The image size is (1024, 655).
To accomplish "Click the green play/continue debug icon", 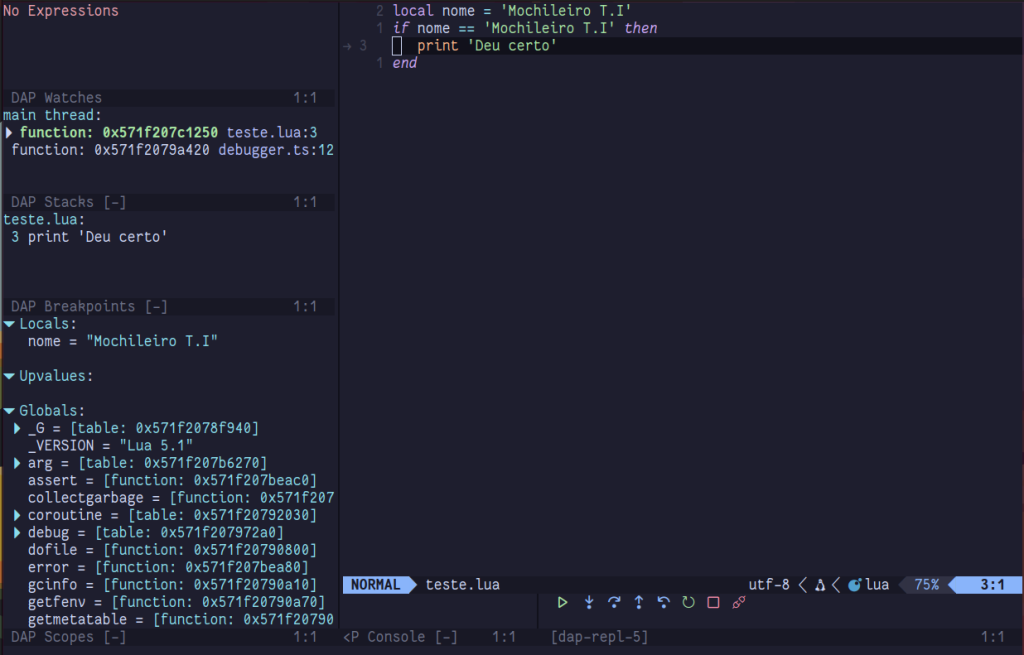I will point(563,602).
